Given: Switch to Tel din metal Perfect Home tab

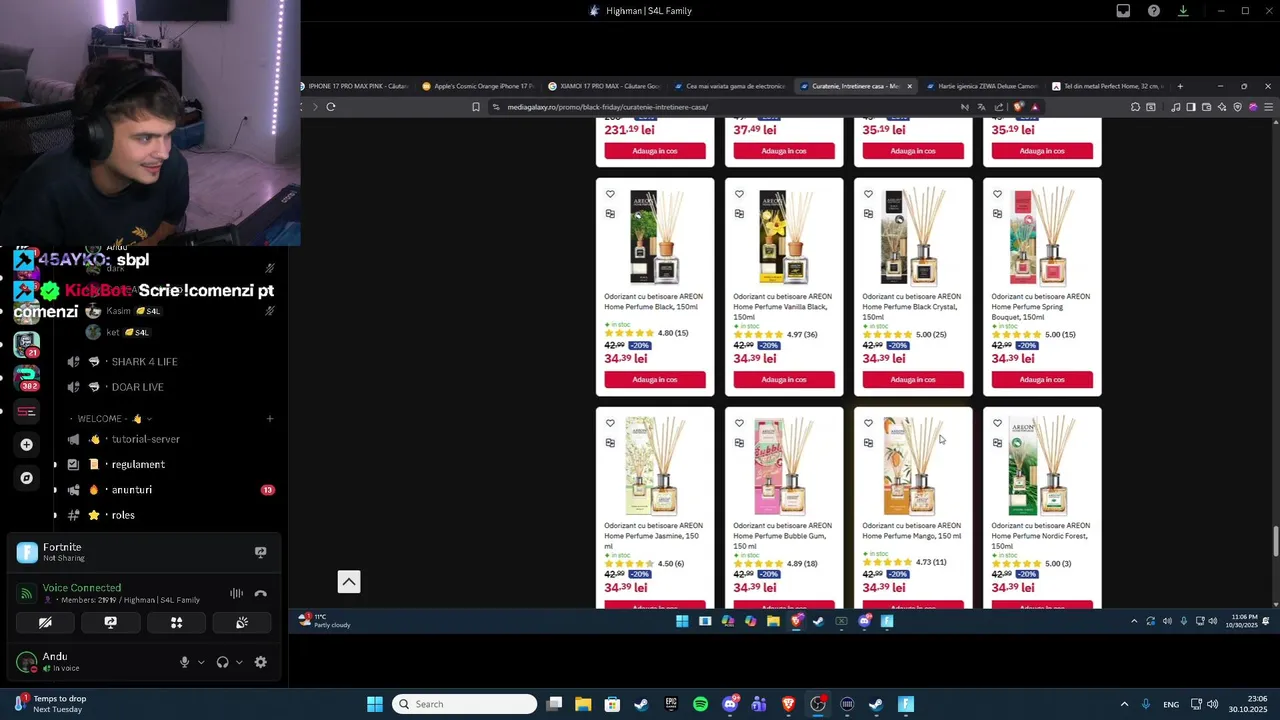Looking at the screenshot, I should point(1108,86).
